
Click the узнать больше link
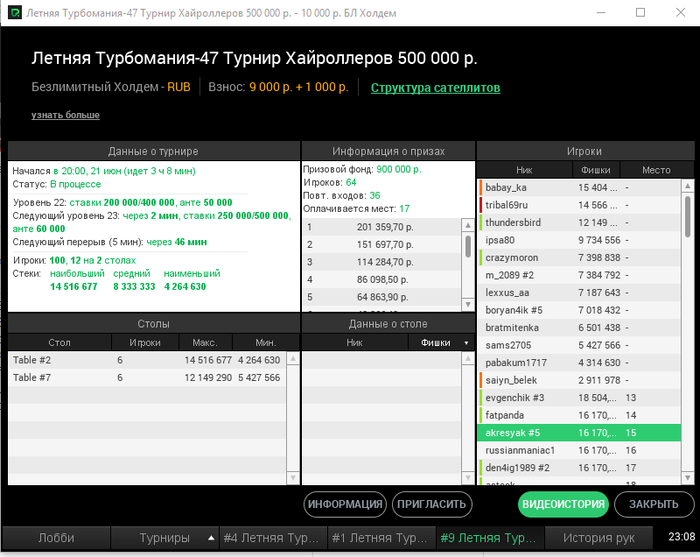click(65, 115)
